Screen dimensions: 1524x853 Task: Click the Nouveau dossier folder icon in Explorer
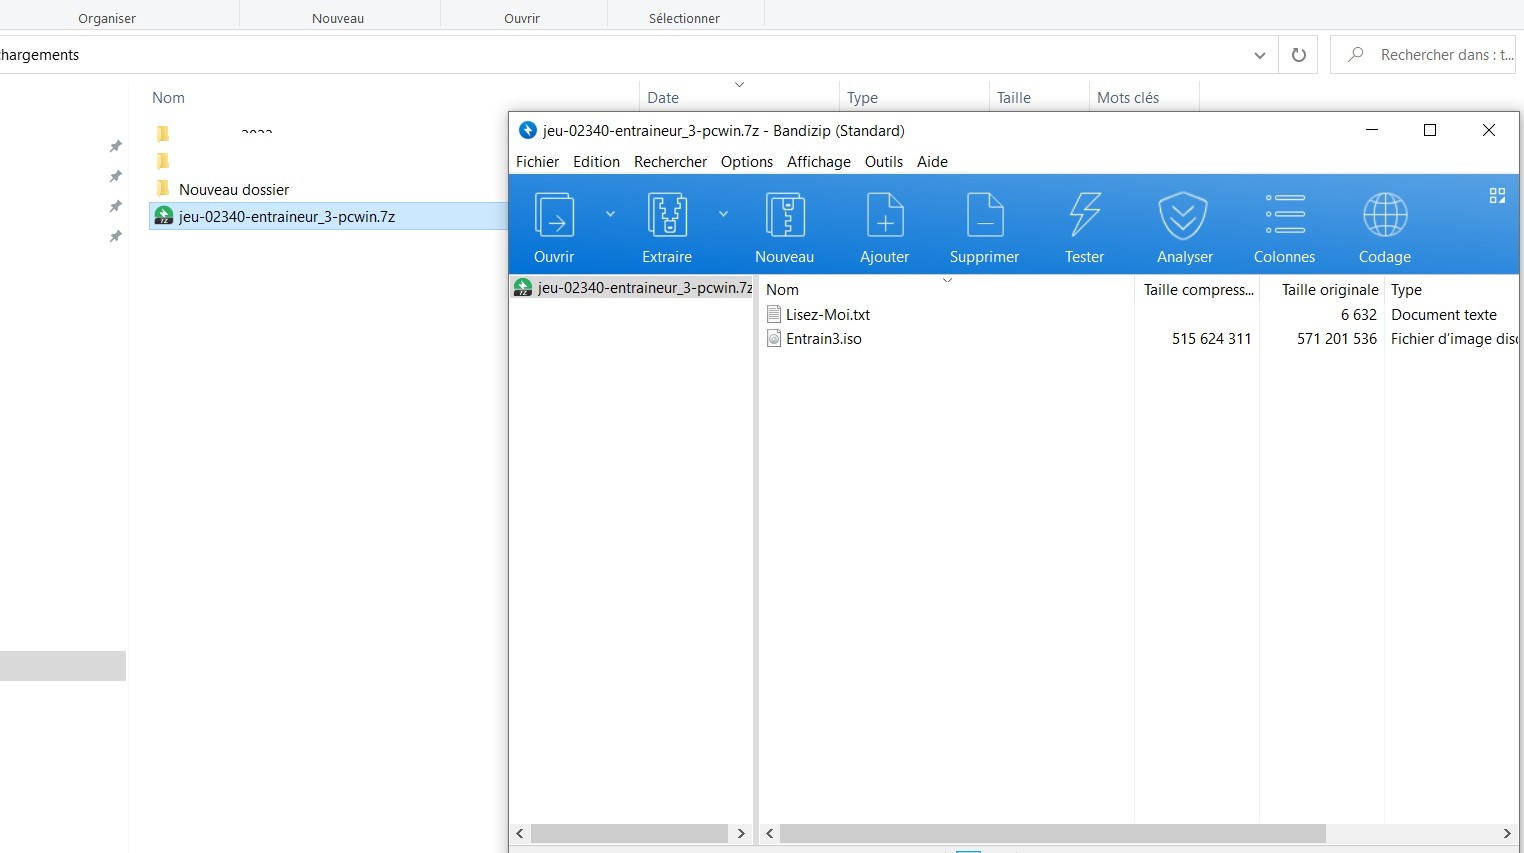[163, 189]
